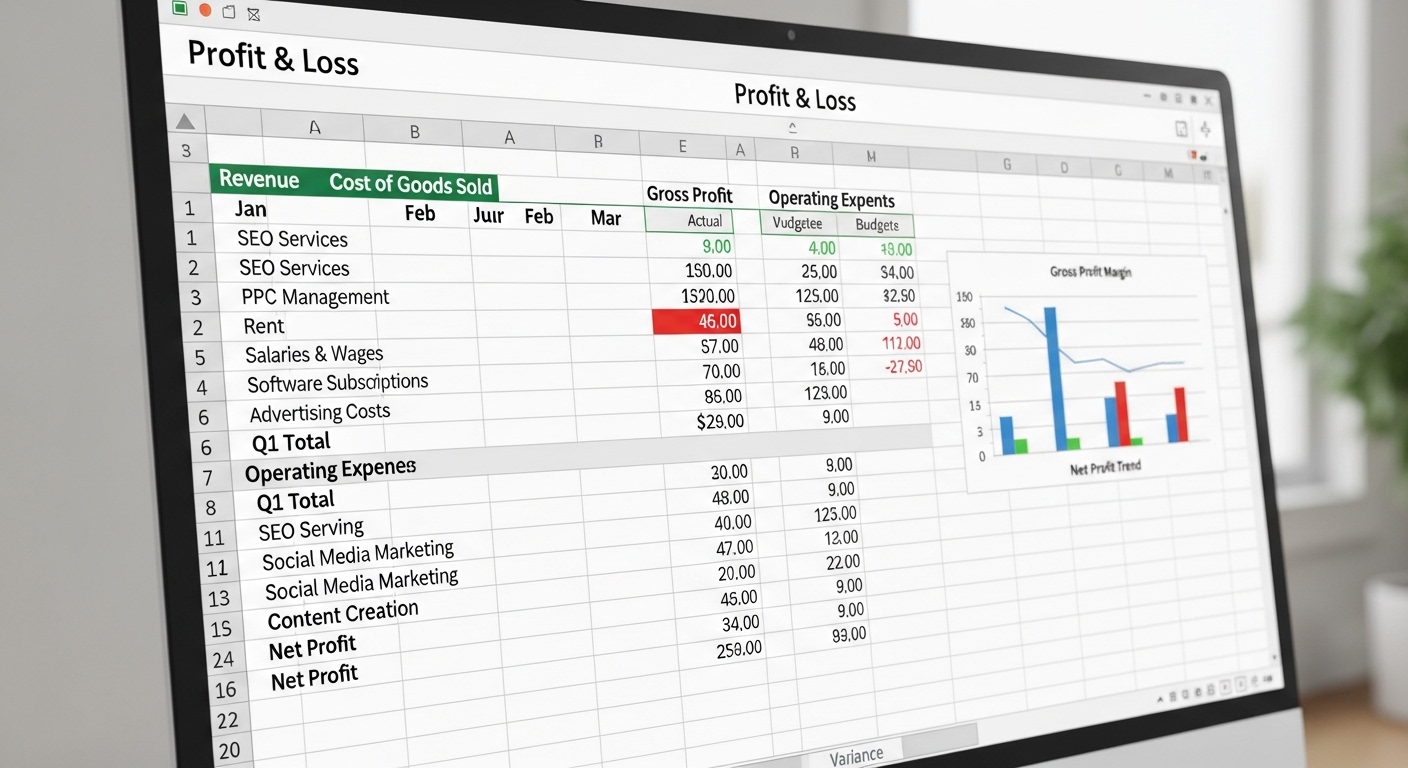
Task: Select the 1520.00 value cell
Action: click(x=708, y=296)
